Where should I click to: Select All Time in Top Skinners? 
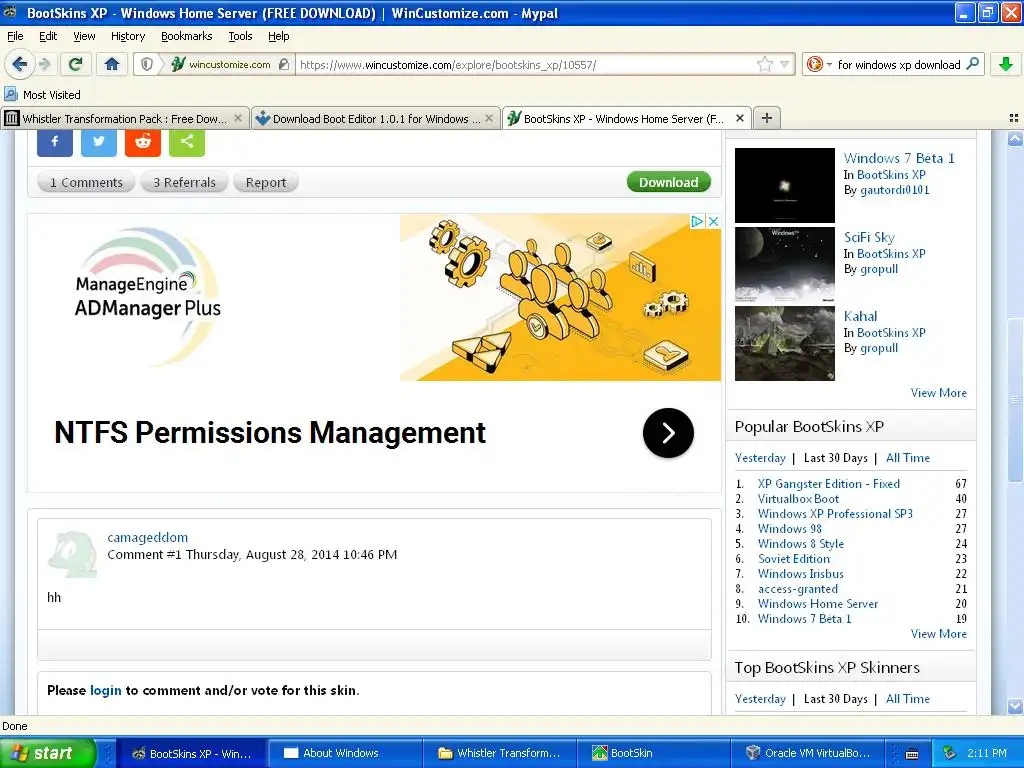[908, 699]
